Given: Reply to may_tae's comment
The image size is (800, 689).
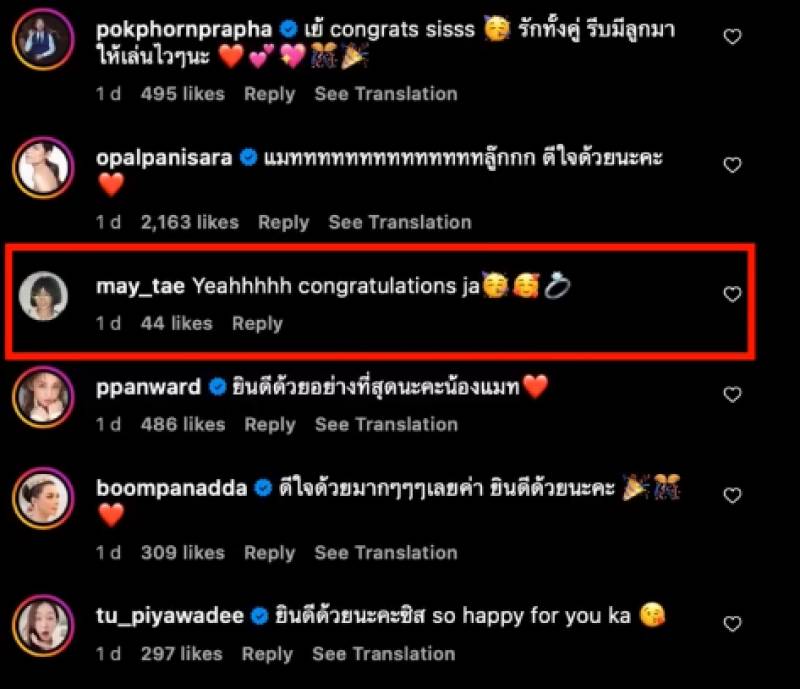Looking at the screenshot, I should (x=257, y=323).
